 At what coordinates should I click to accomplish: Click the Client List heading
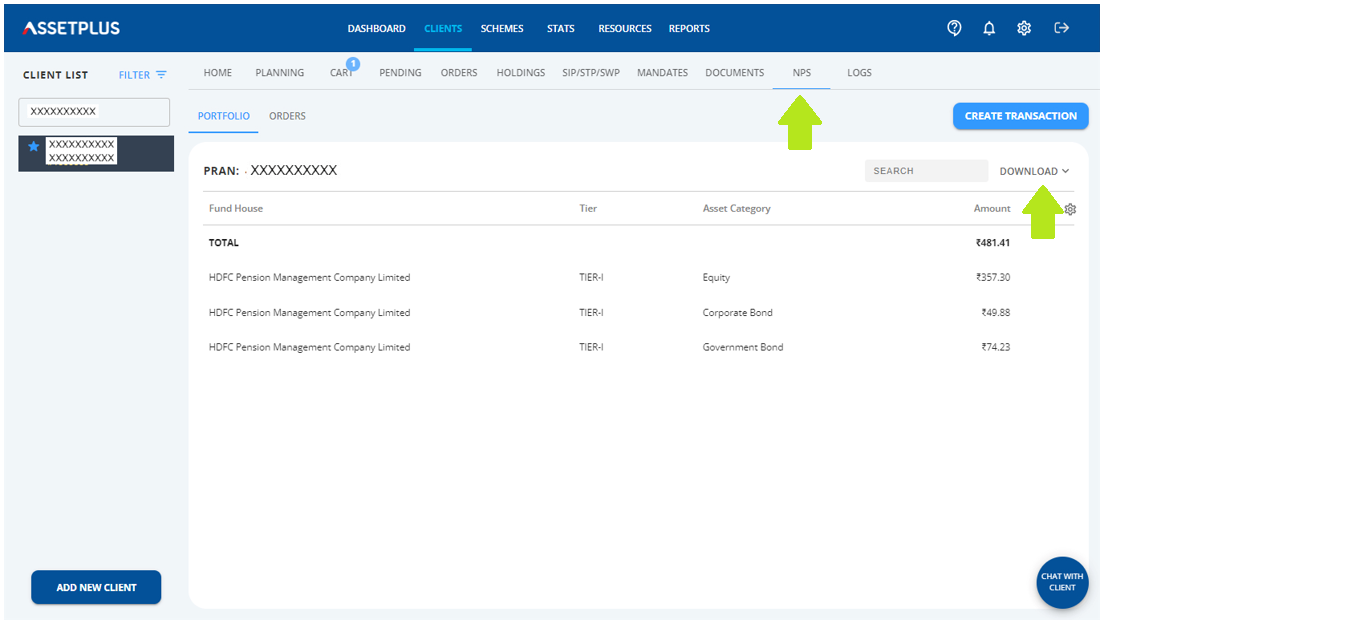click(56, 75)
